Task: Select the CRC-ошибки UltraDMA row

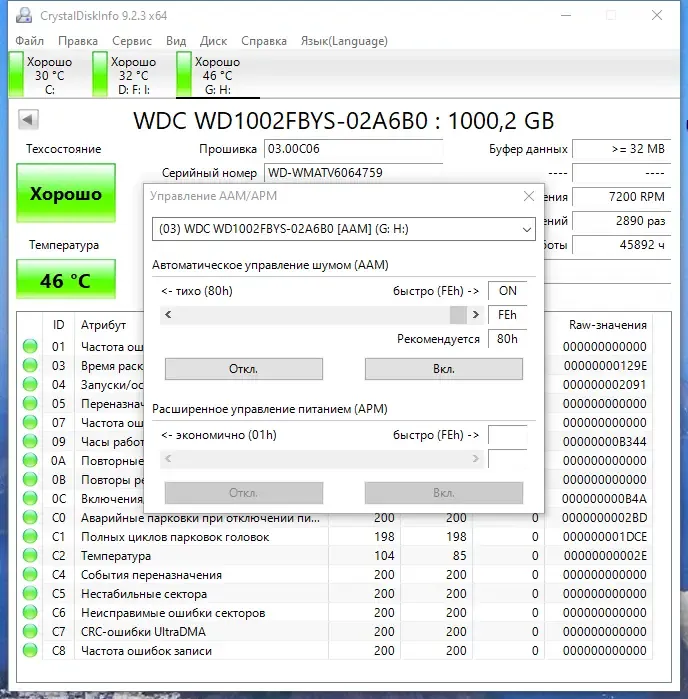Action: pos(337,632)
